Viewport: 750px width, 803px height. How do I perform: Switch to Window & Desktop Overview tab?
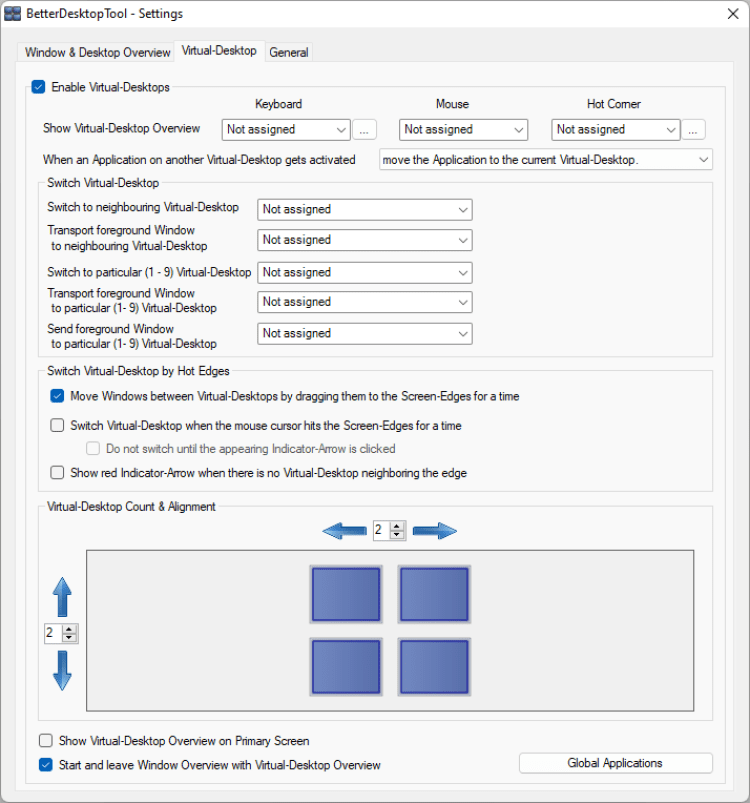97,52
